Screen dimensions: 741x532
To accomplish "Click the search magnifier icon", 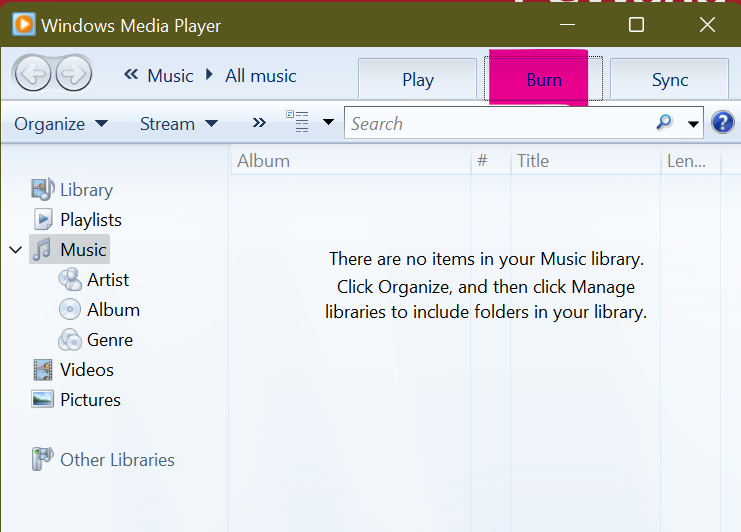I will (664, 122).
